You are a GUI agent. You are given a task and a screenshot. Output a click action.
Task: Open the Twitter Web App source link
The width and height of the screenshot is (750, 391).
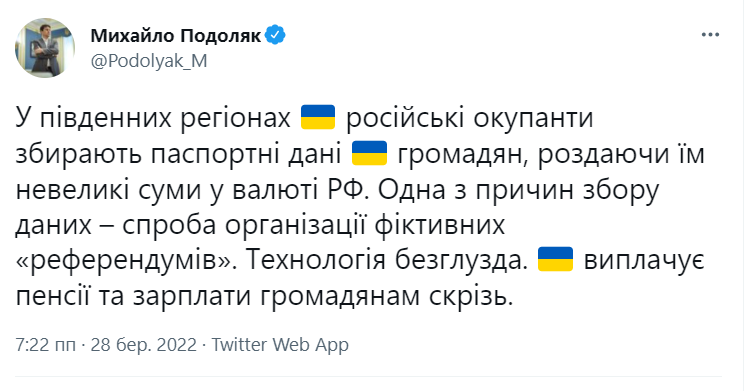pyautogui.click(x=280, y=345)
